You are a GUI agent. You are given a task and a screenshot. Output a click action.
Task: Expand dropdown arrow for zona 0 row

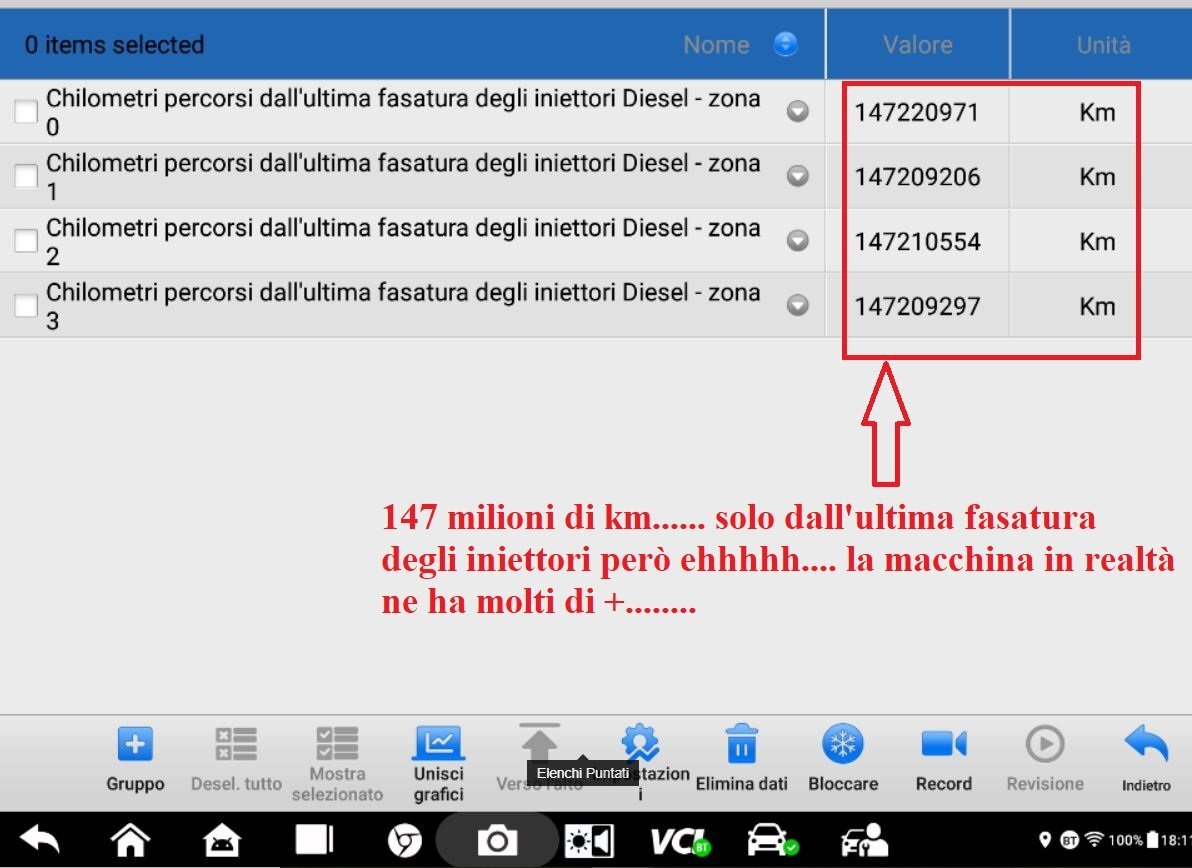click(x=797, y=112)
